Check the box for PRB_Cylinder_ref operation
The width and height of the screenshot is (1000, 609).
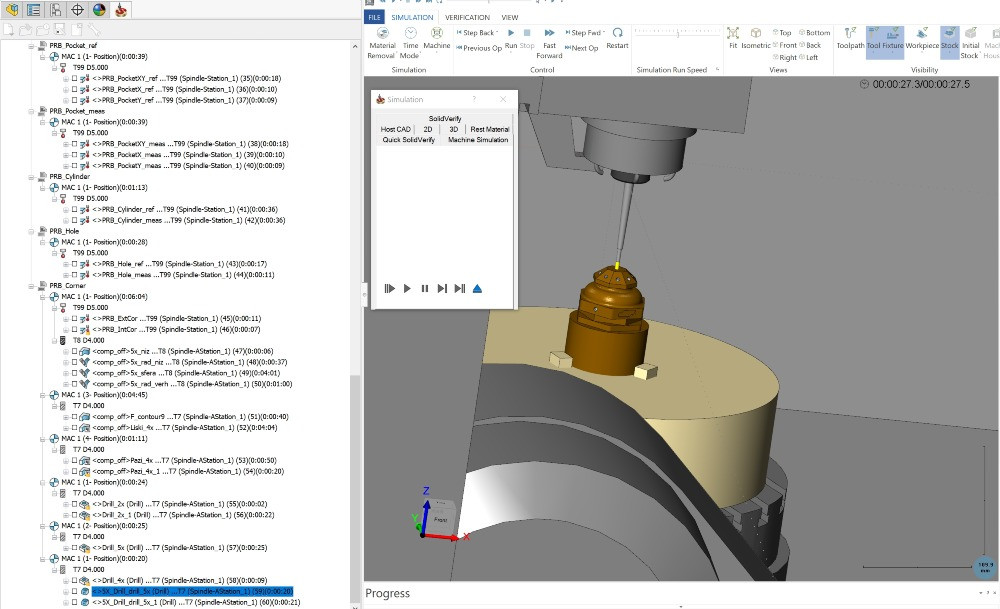(74, 209)
